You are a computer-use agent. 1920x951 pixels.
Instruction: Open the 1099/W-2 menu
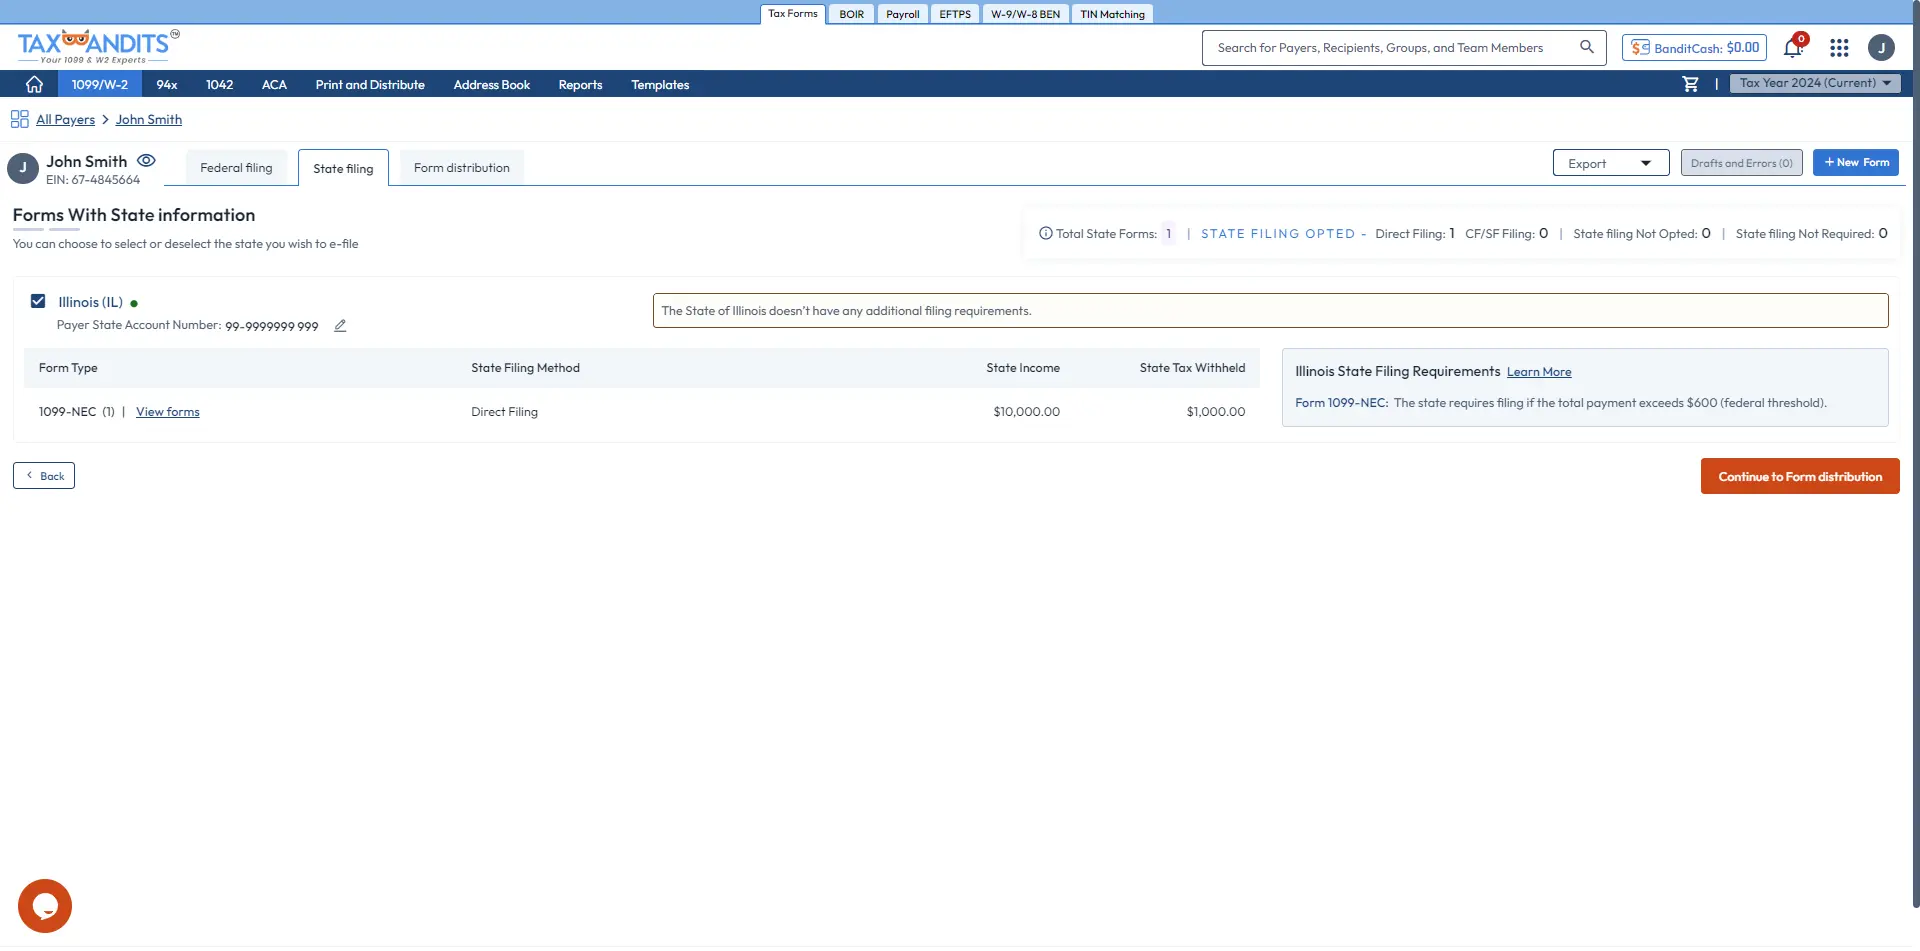100,84
